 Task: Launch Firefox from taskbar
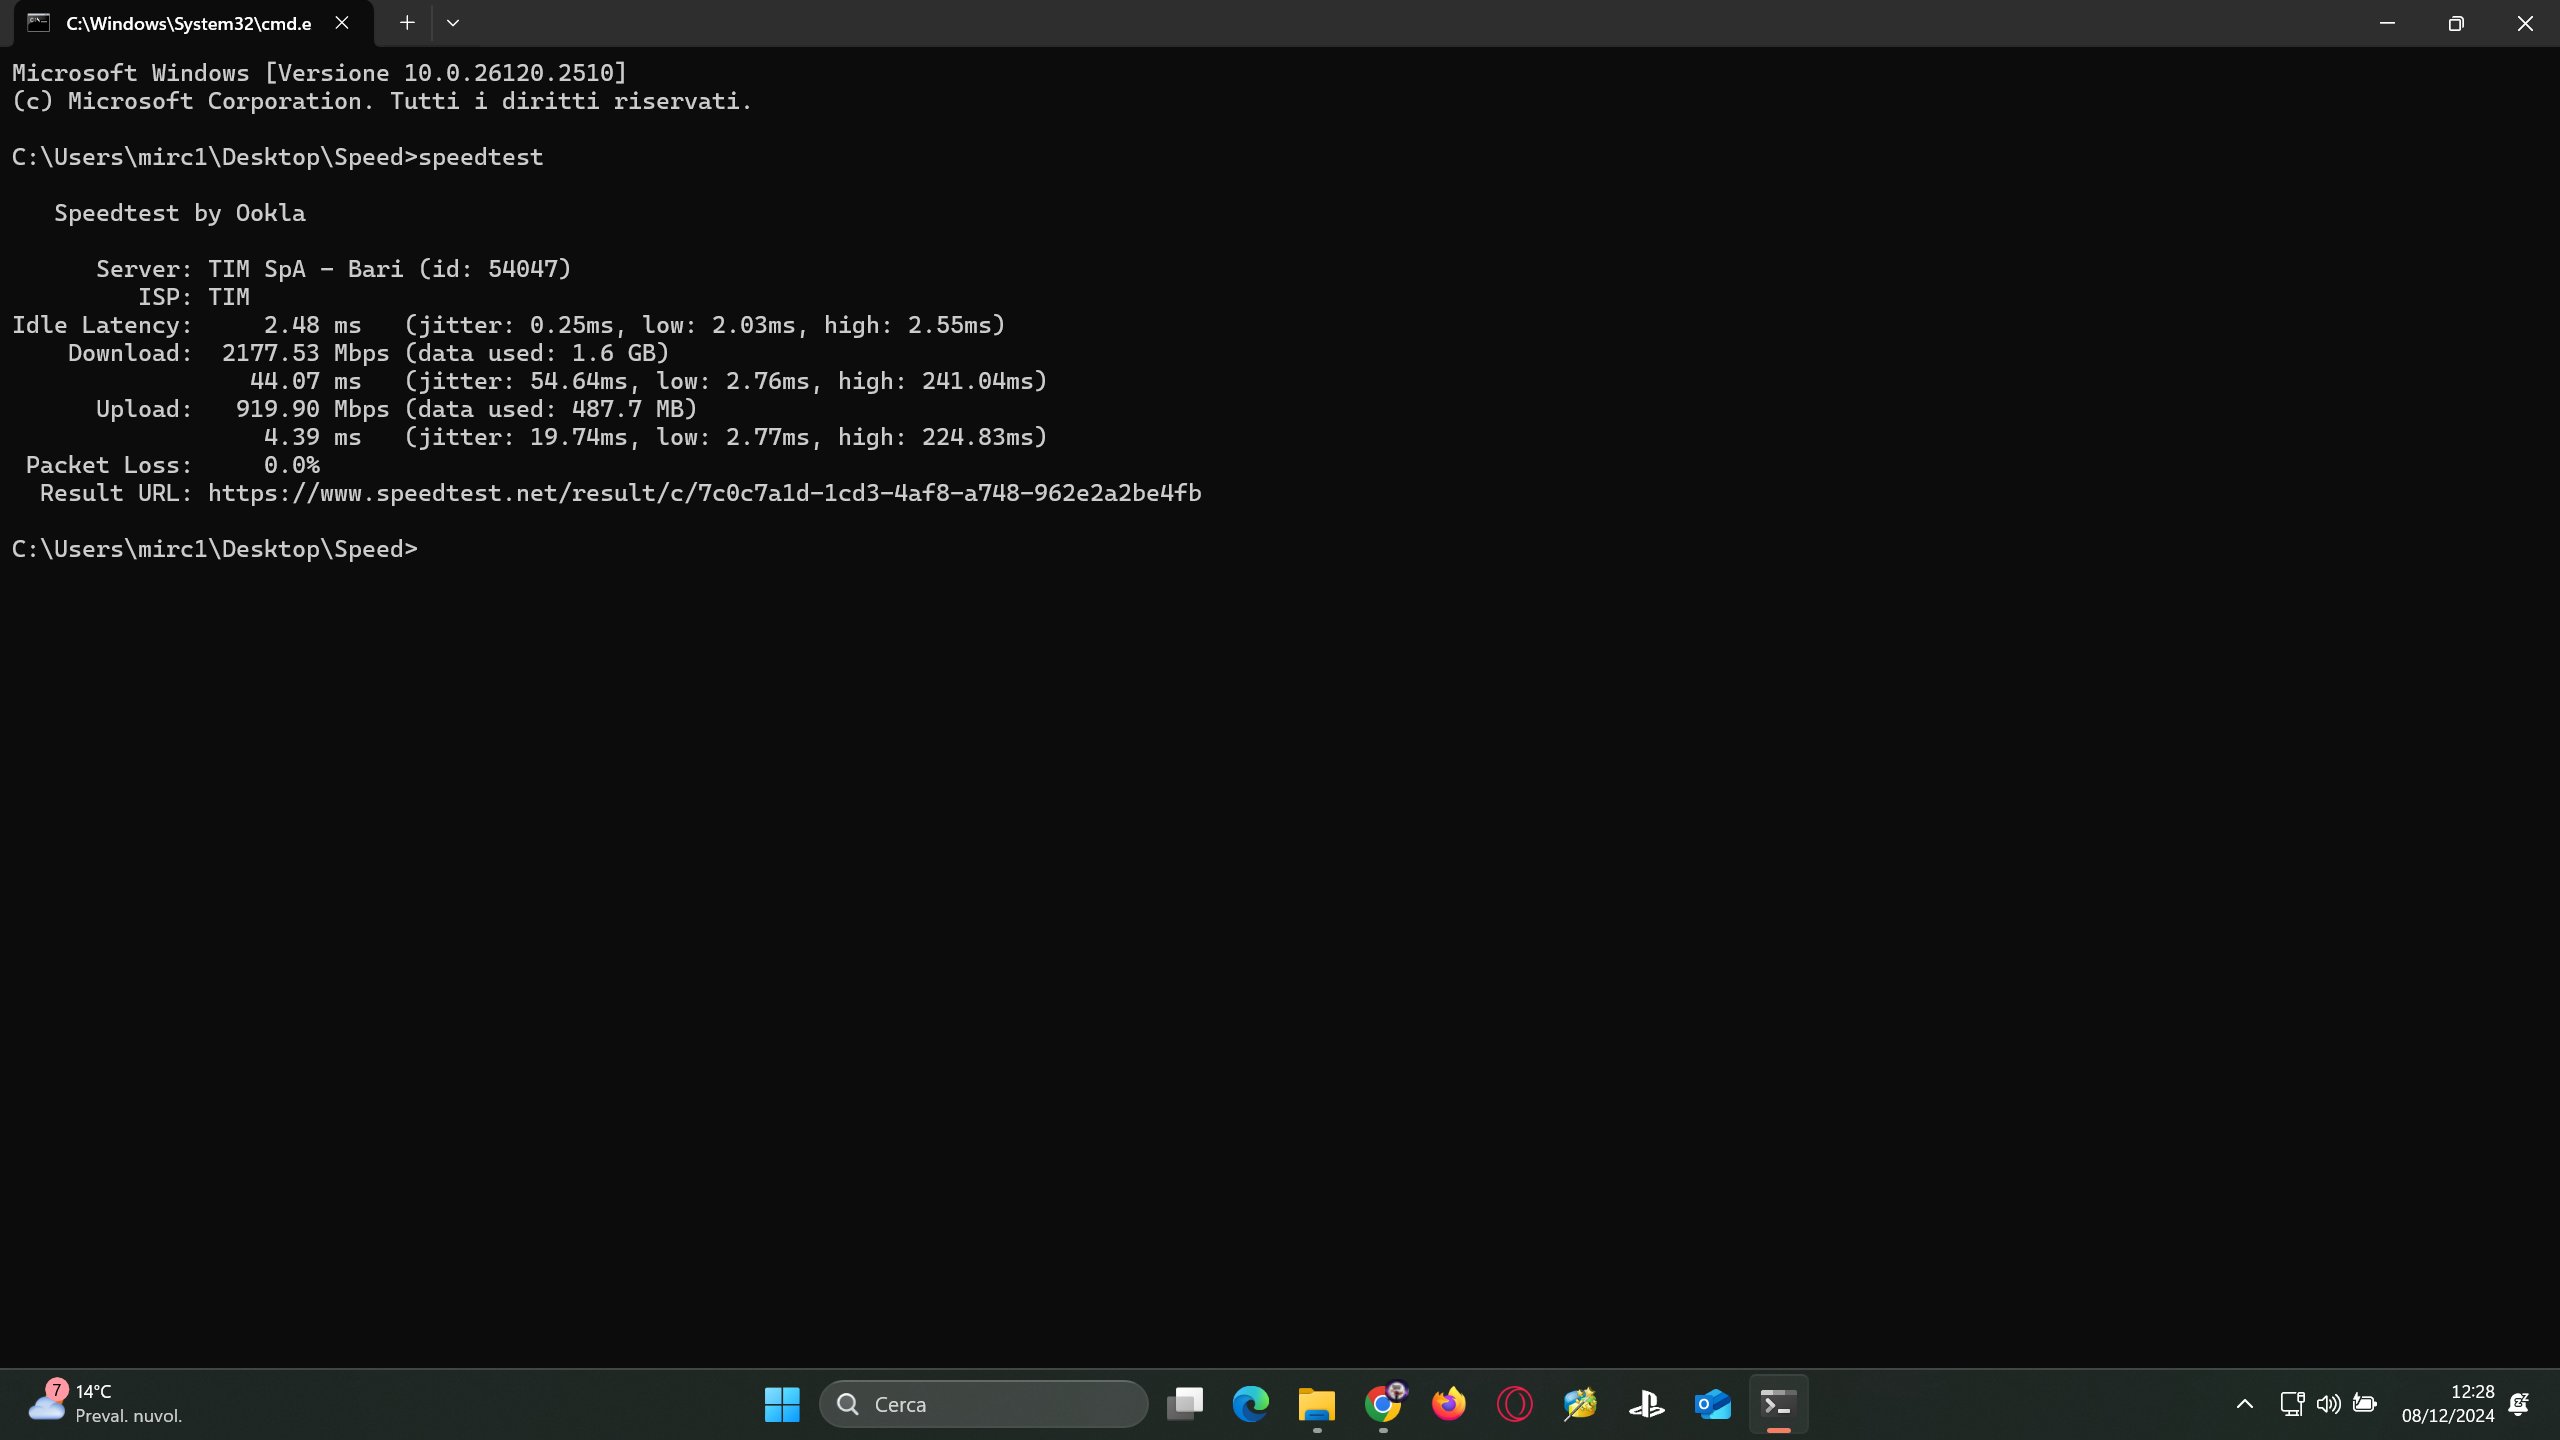[x=1449, y=1404]
